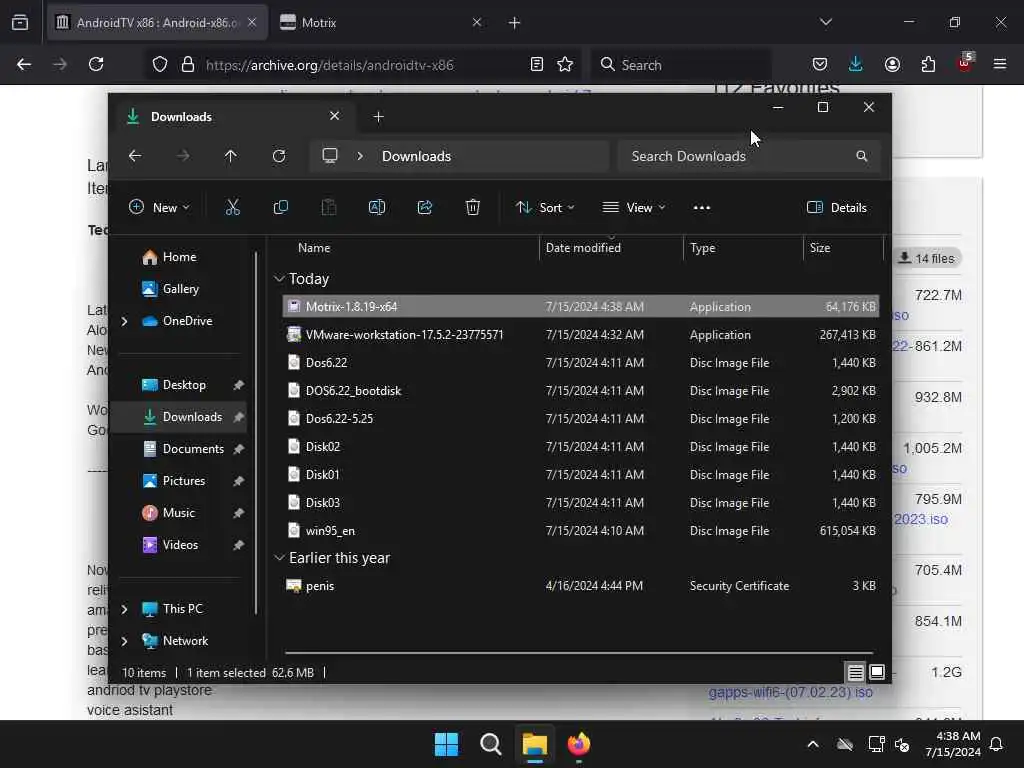The height and width of the screenshot is (768, 1024).
Task: Open Firefox extensions puzzle icon
Action: coord(928,64)
